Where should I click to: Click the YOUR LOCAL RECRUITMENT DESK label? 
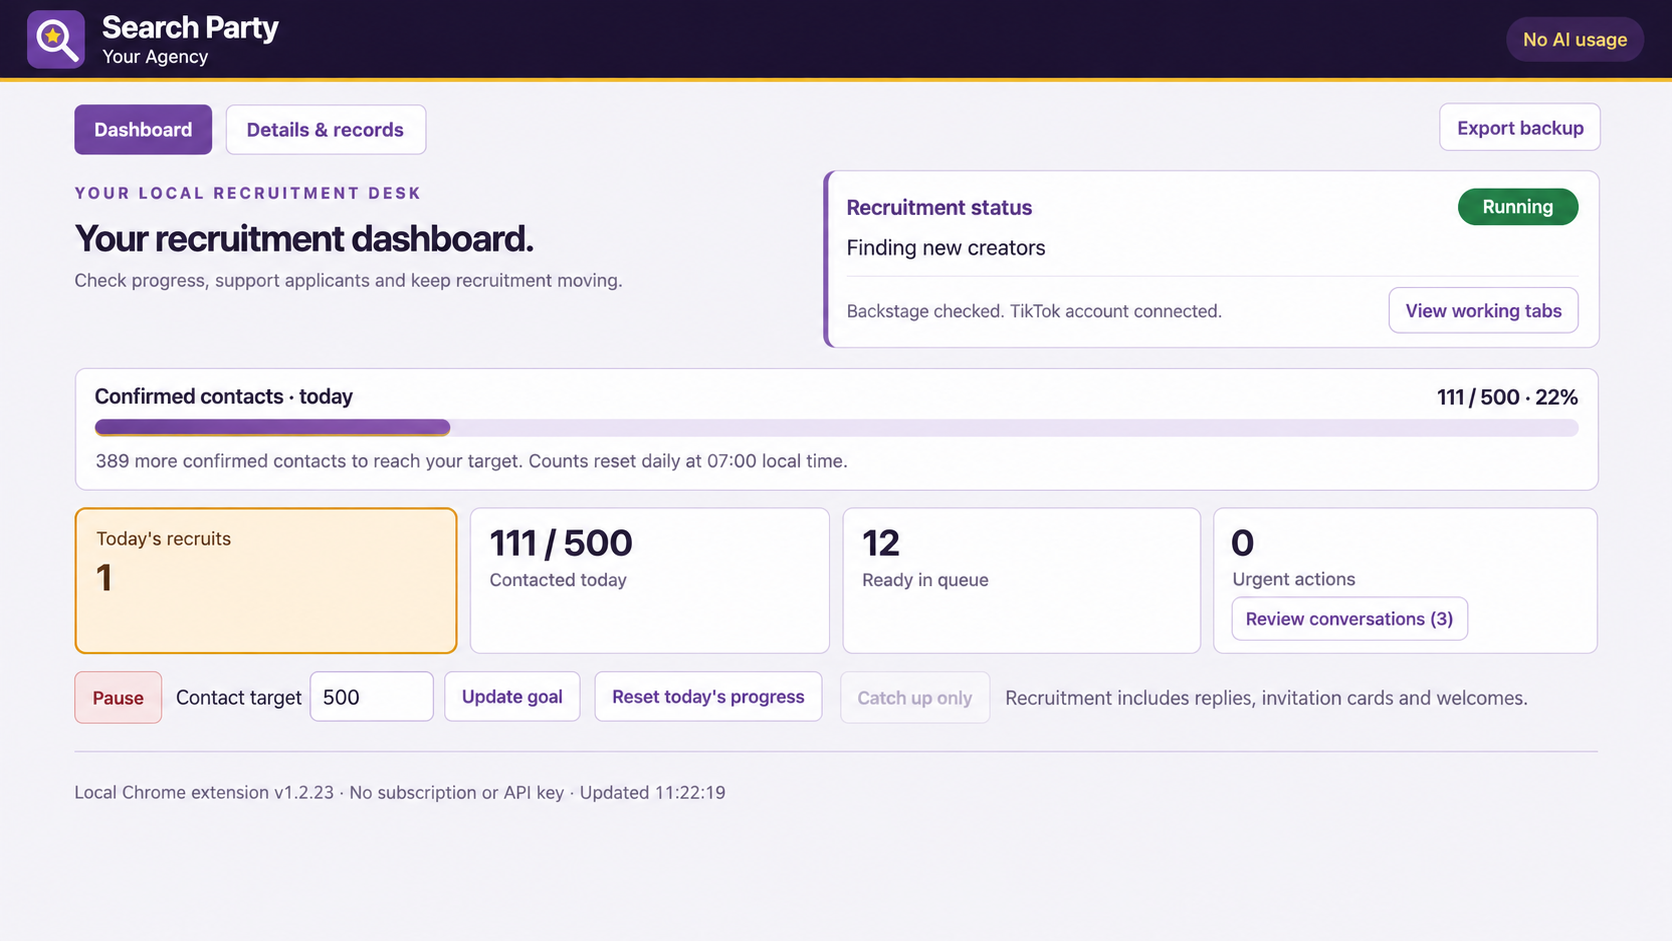click(x=248, y=193)
